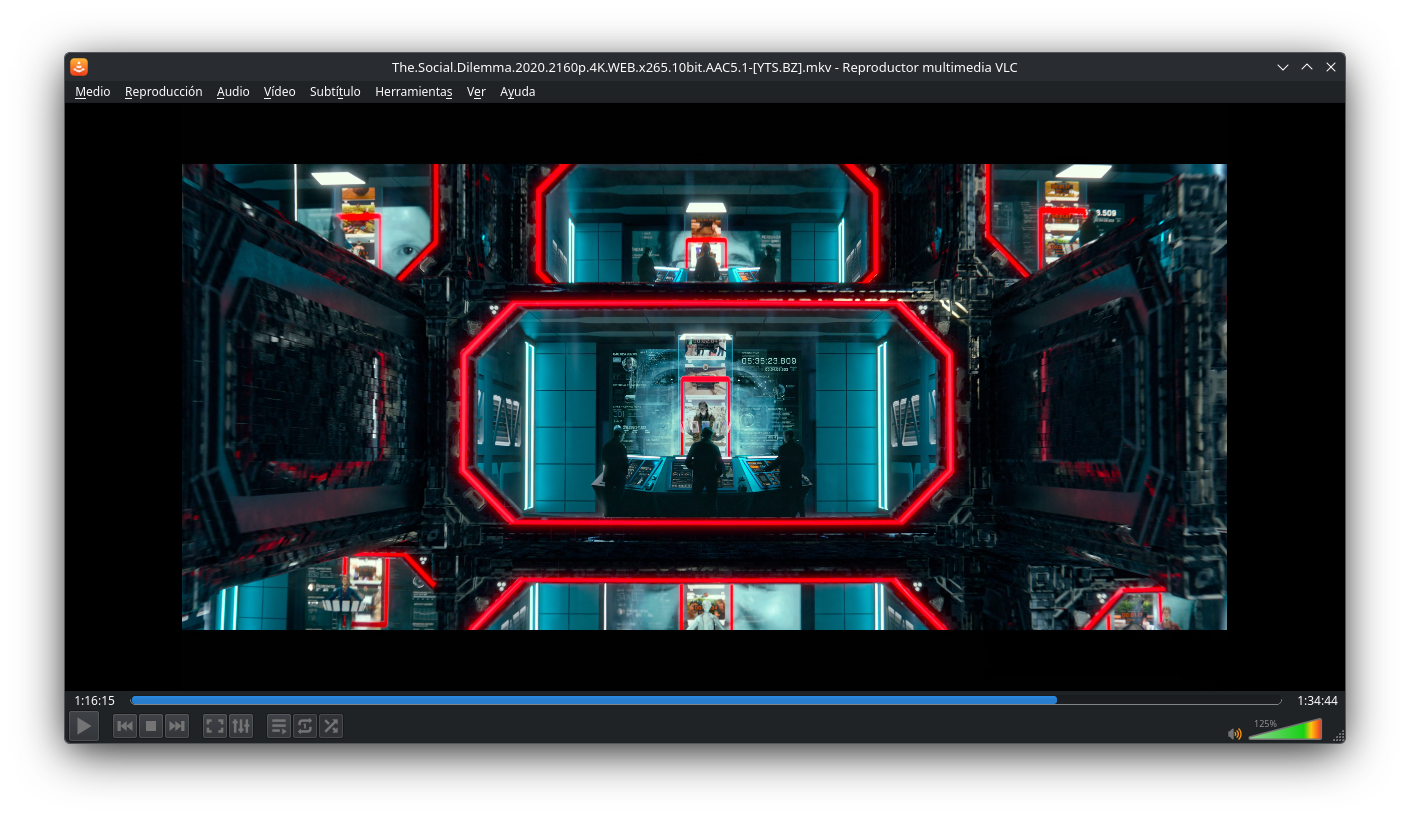Toggle loop repeat mode

tap(305, 726)
